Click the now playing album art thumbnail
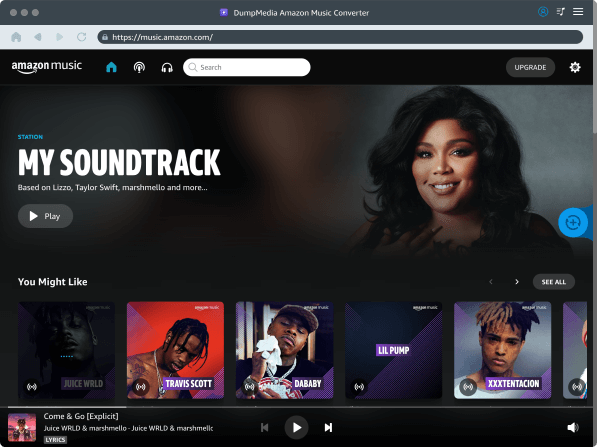Screen dimensions: 597x447 click(22, 428)
